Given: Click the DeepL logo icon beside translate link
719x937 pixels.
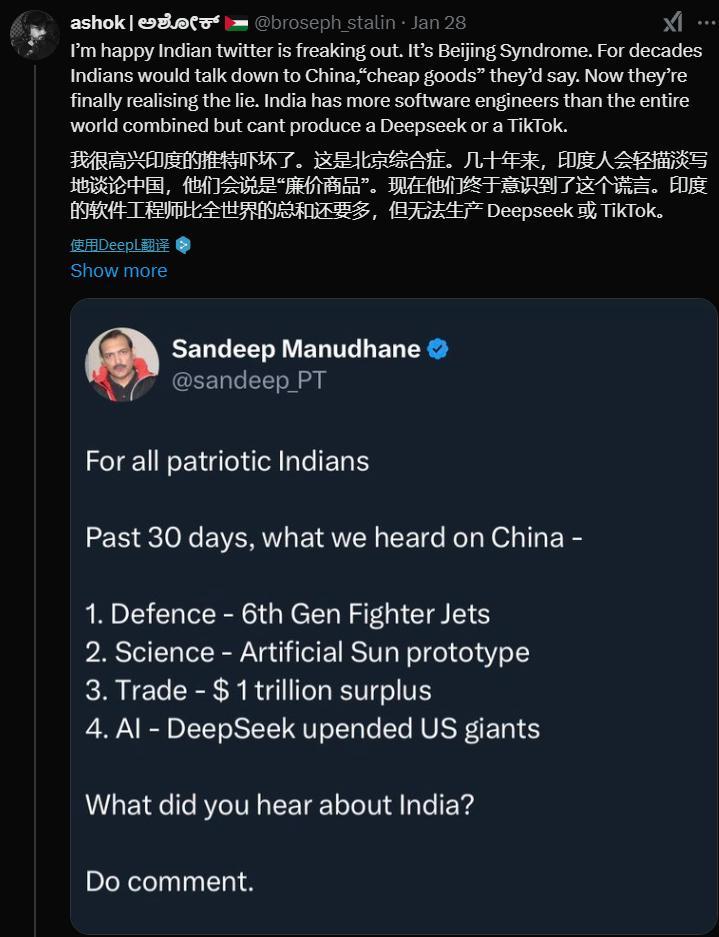Looking at the screenshot, I should click(183, 244).
